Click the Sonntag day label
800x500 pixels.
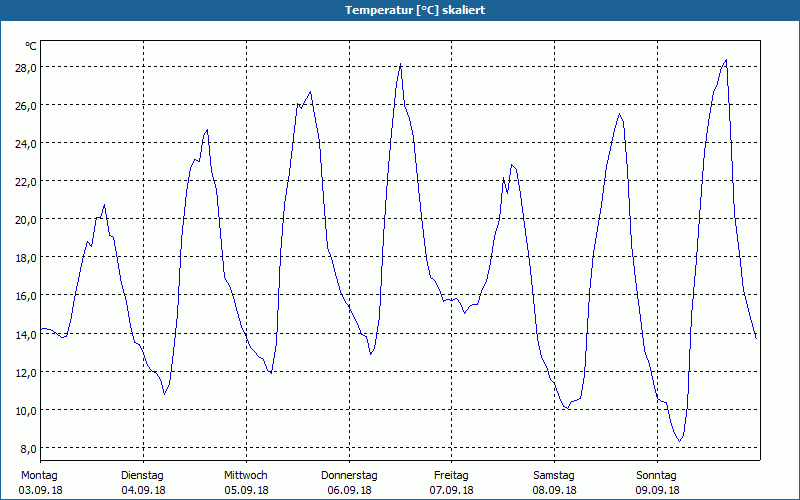coord(656,476)
